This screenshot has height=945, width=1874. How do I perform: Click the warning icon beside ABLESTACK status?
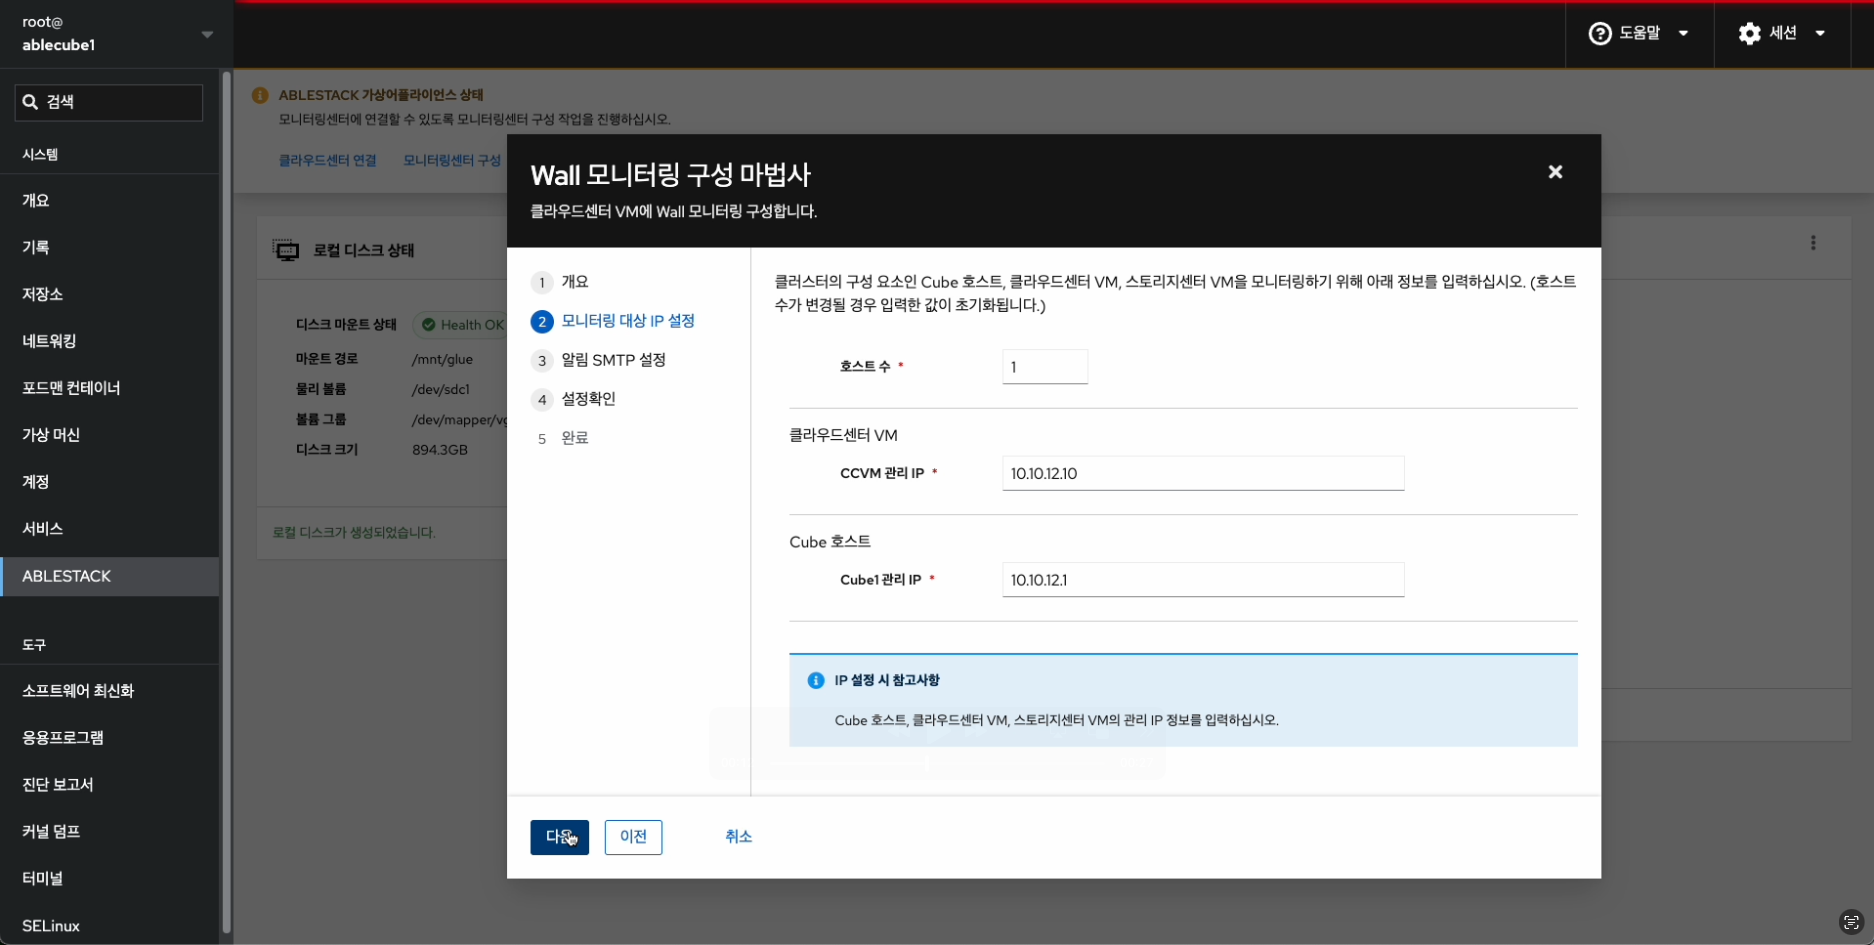tap(260, 95)
